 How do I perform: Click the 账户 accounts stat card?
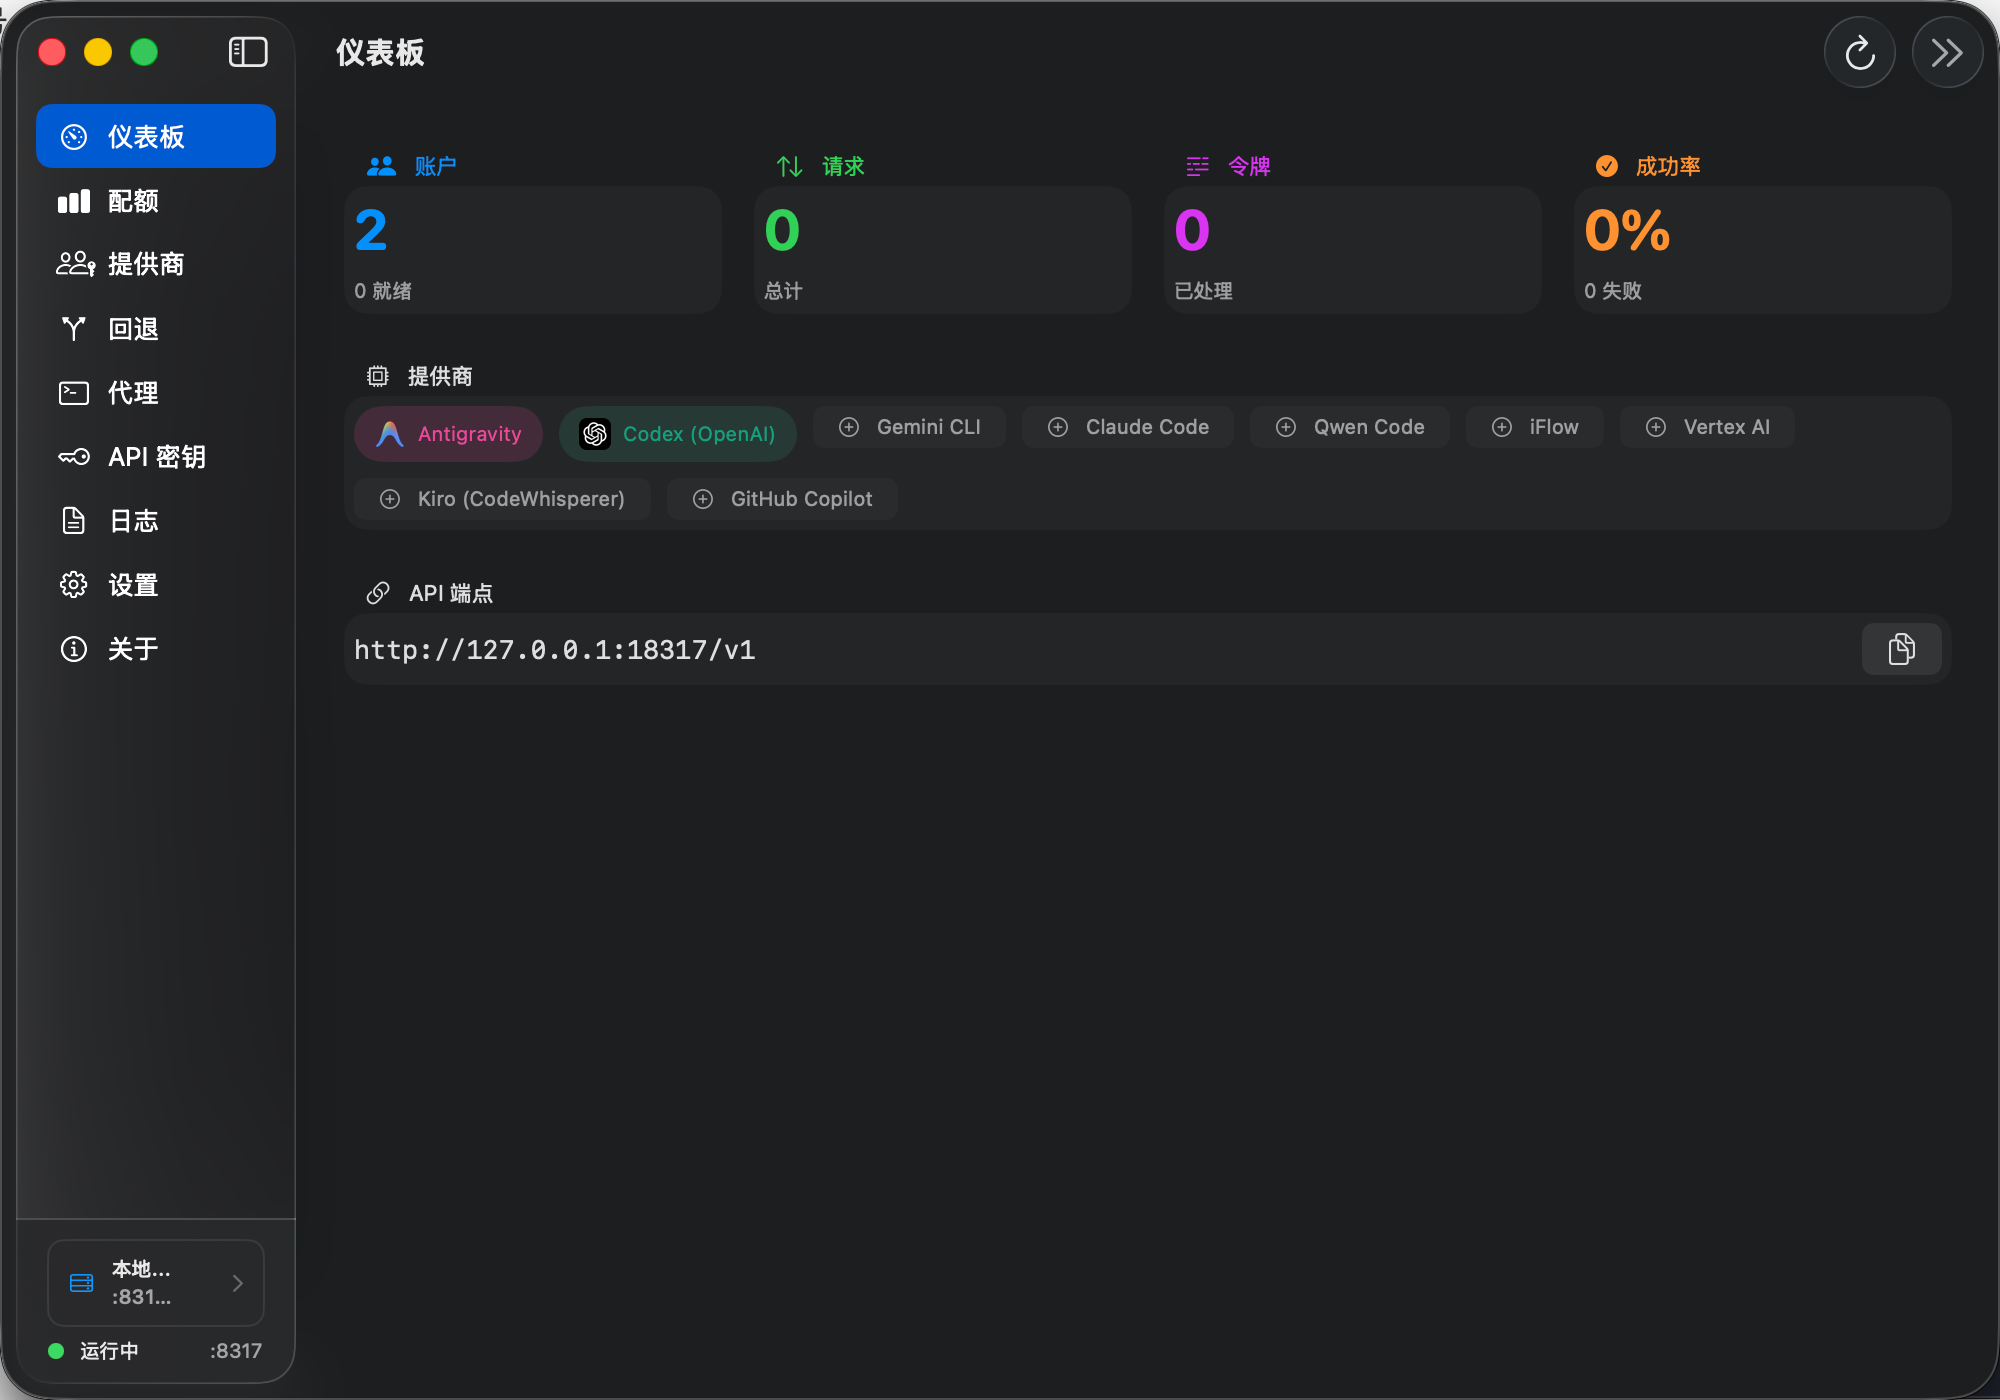coord(533,250)
